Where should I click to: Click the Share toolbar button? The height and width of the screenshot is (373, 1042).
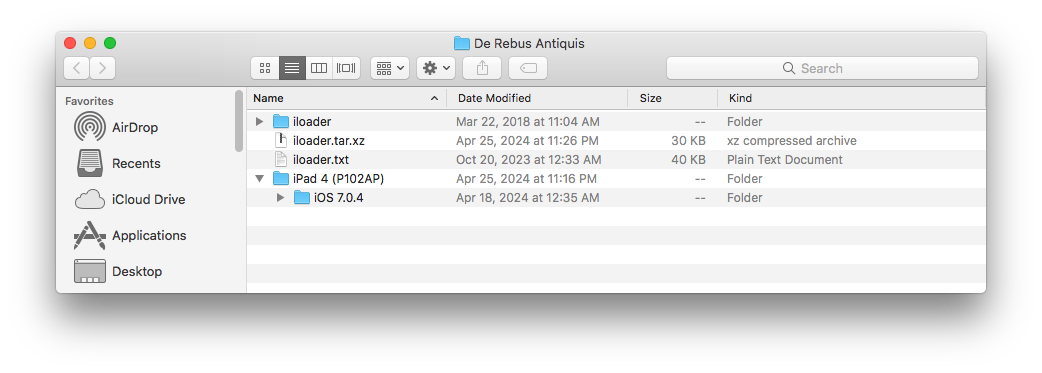482,68
